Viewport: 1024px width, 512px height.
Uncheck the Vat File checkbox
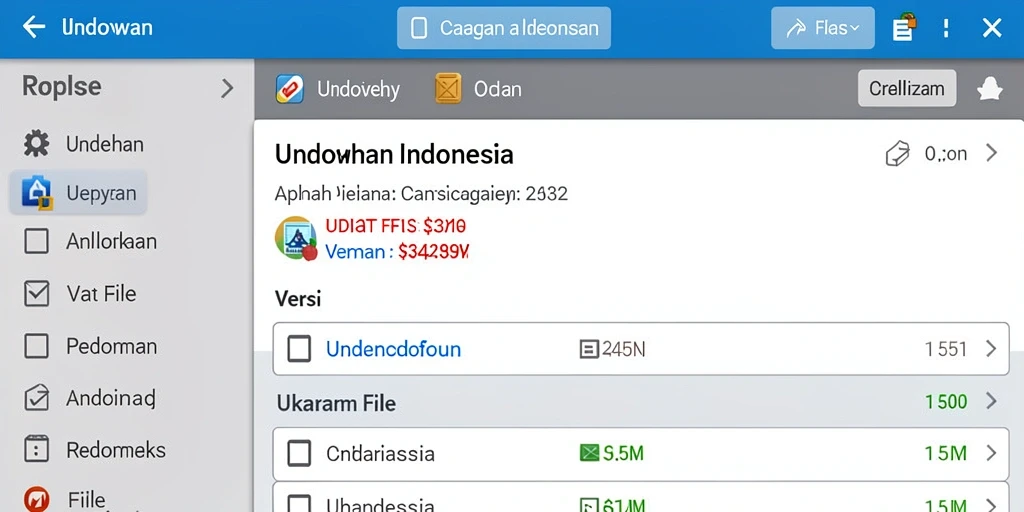coord(36,293)
